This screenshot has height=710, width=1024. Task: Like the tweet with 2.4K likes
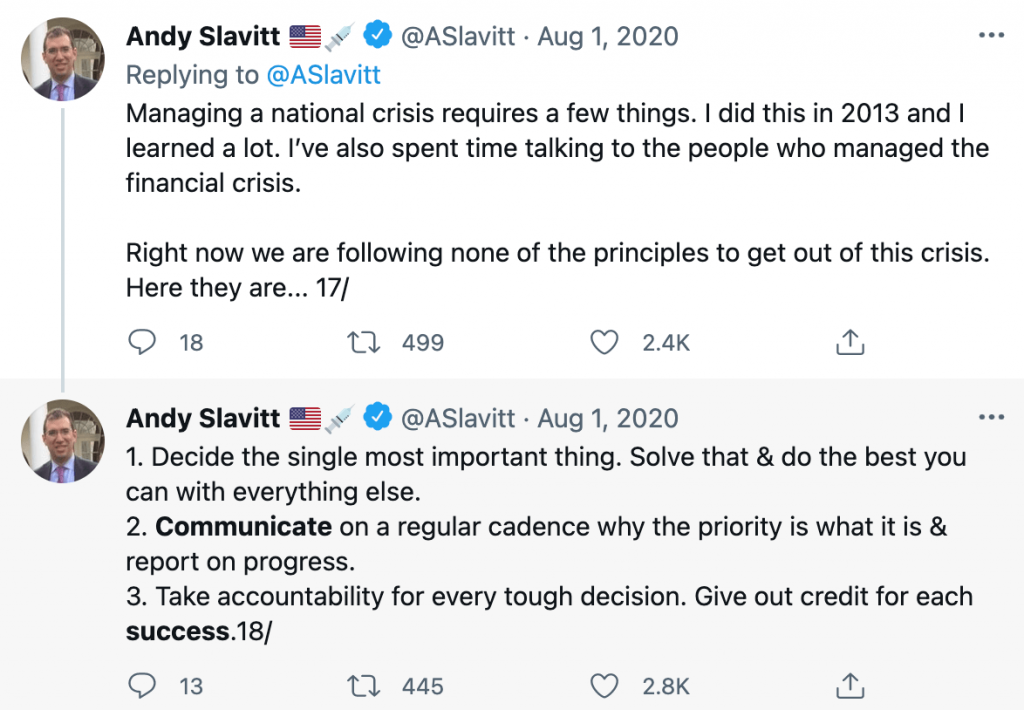pos(604,342)
